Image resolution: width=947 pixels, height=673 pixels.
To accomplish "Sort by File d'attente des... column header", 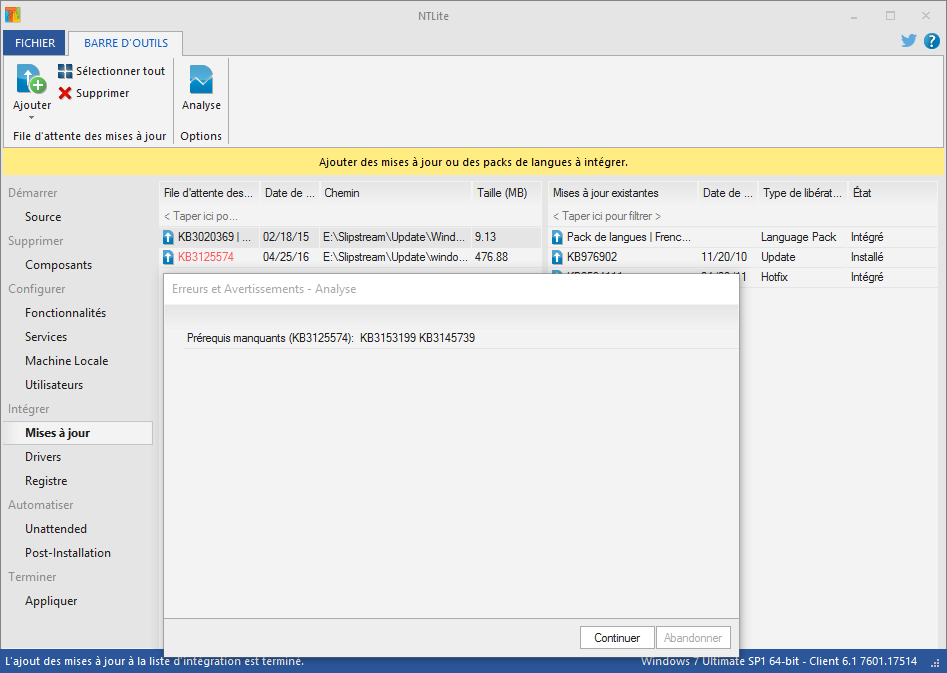I will point(209,193).
